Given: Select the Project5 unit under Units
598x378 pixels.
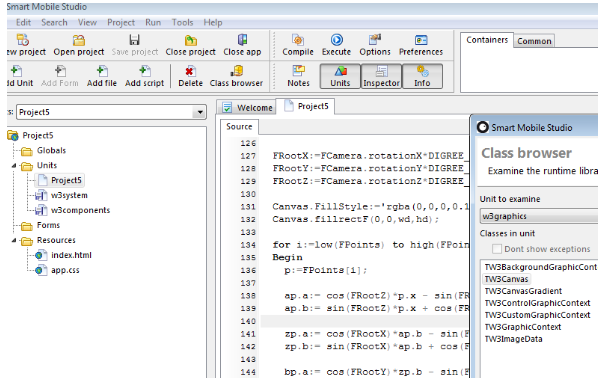Looking at the screenshot, I should tap(66, 180).
